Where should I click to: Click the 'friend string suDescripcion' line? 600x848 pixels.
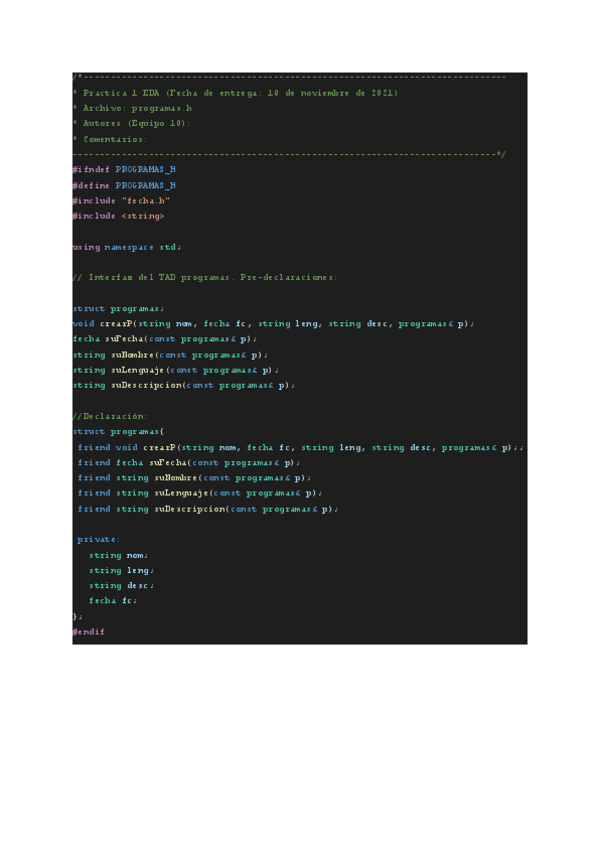[x=208, y=509]
